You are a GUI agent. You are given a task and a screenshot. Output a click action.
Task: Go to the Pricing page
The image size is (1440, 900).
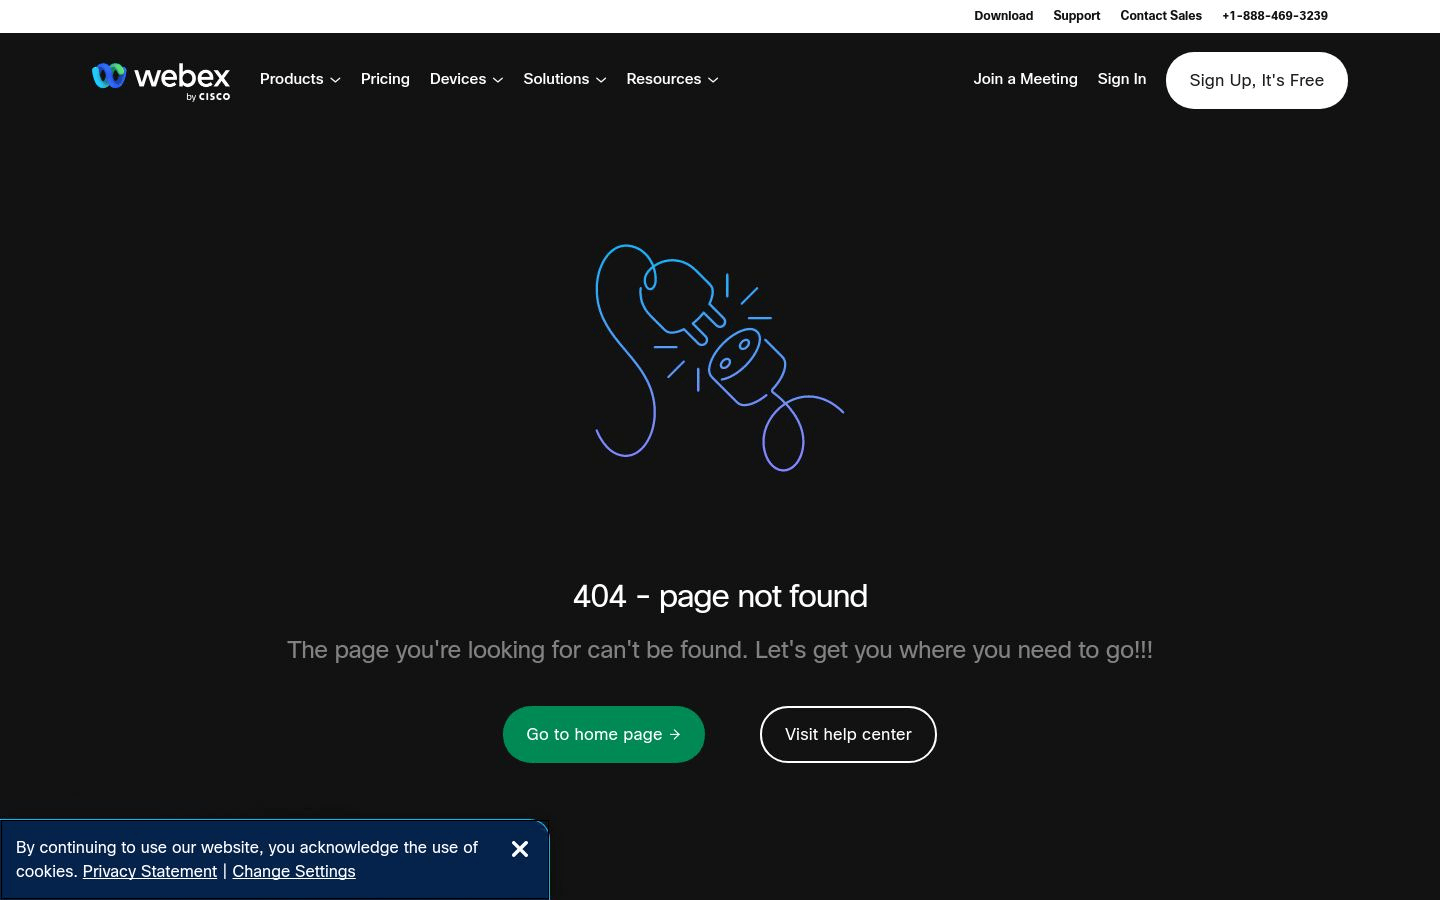(385, 79)
